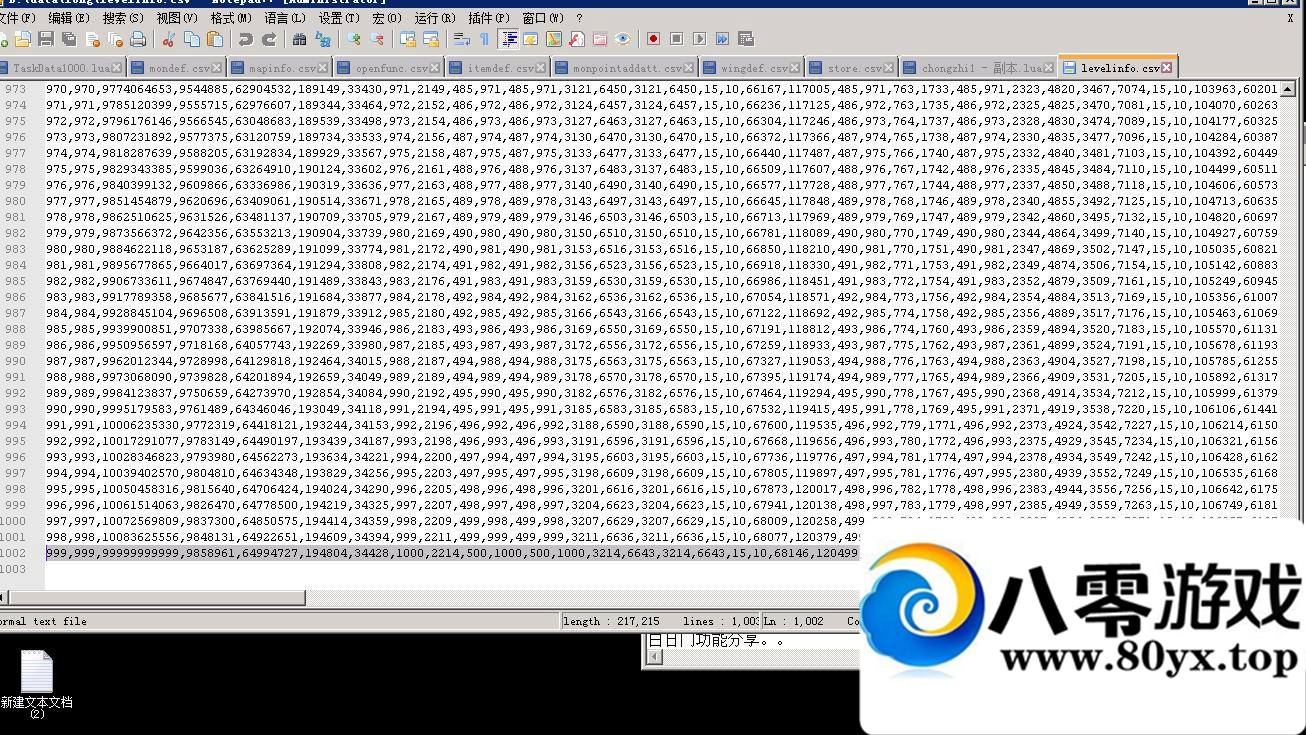Close the levelinfo.csv tab
1306x735 pixels.
coord(1166,68)
